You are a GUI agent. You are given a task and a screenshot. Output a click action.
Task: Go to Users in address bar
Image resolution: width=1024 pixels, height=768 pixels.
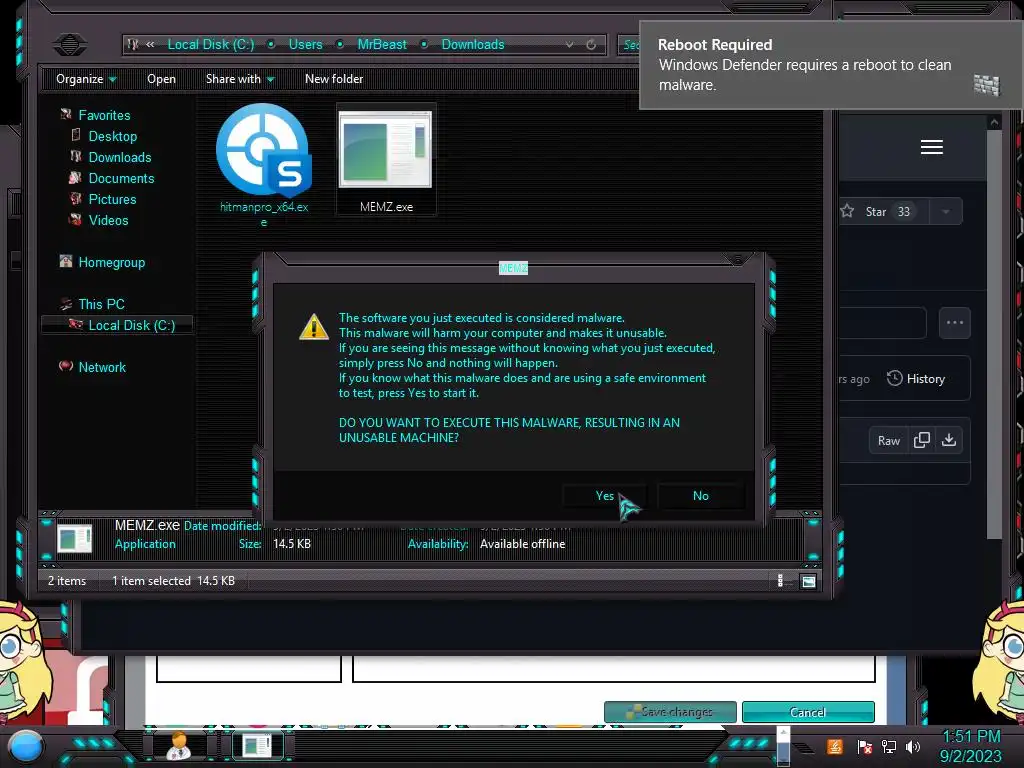coord(306,44)
